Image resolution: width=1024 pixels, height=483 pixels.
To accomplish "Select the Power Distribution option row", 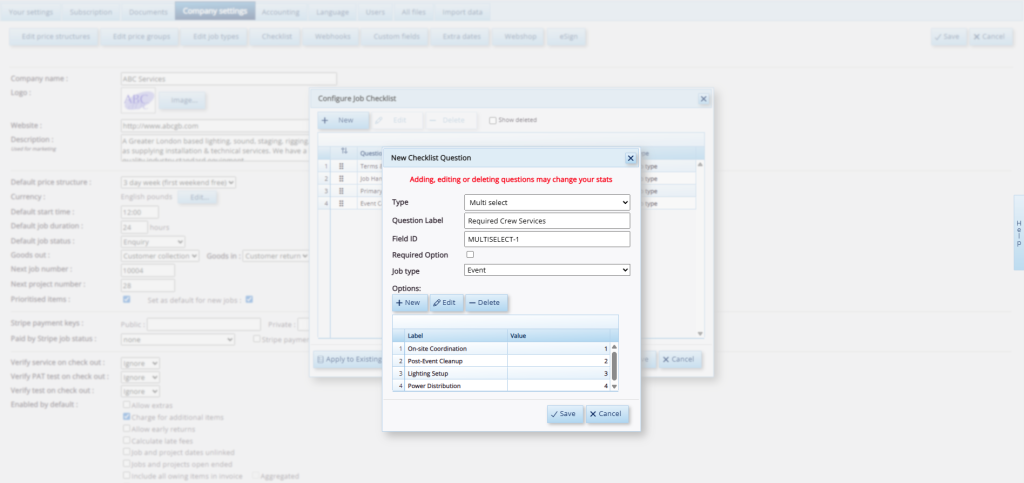I will tap(502, 386).
